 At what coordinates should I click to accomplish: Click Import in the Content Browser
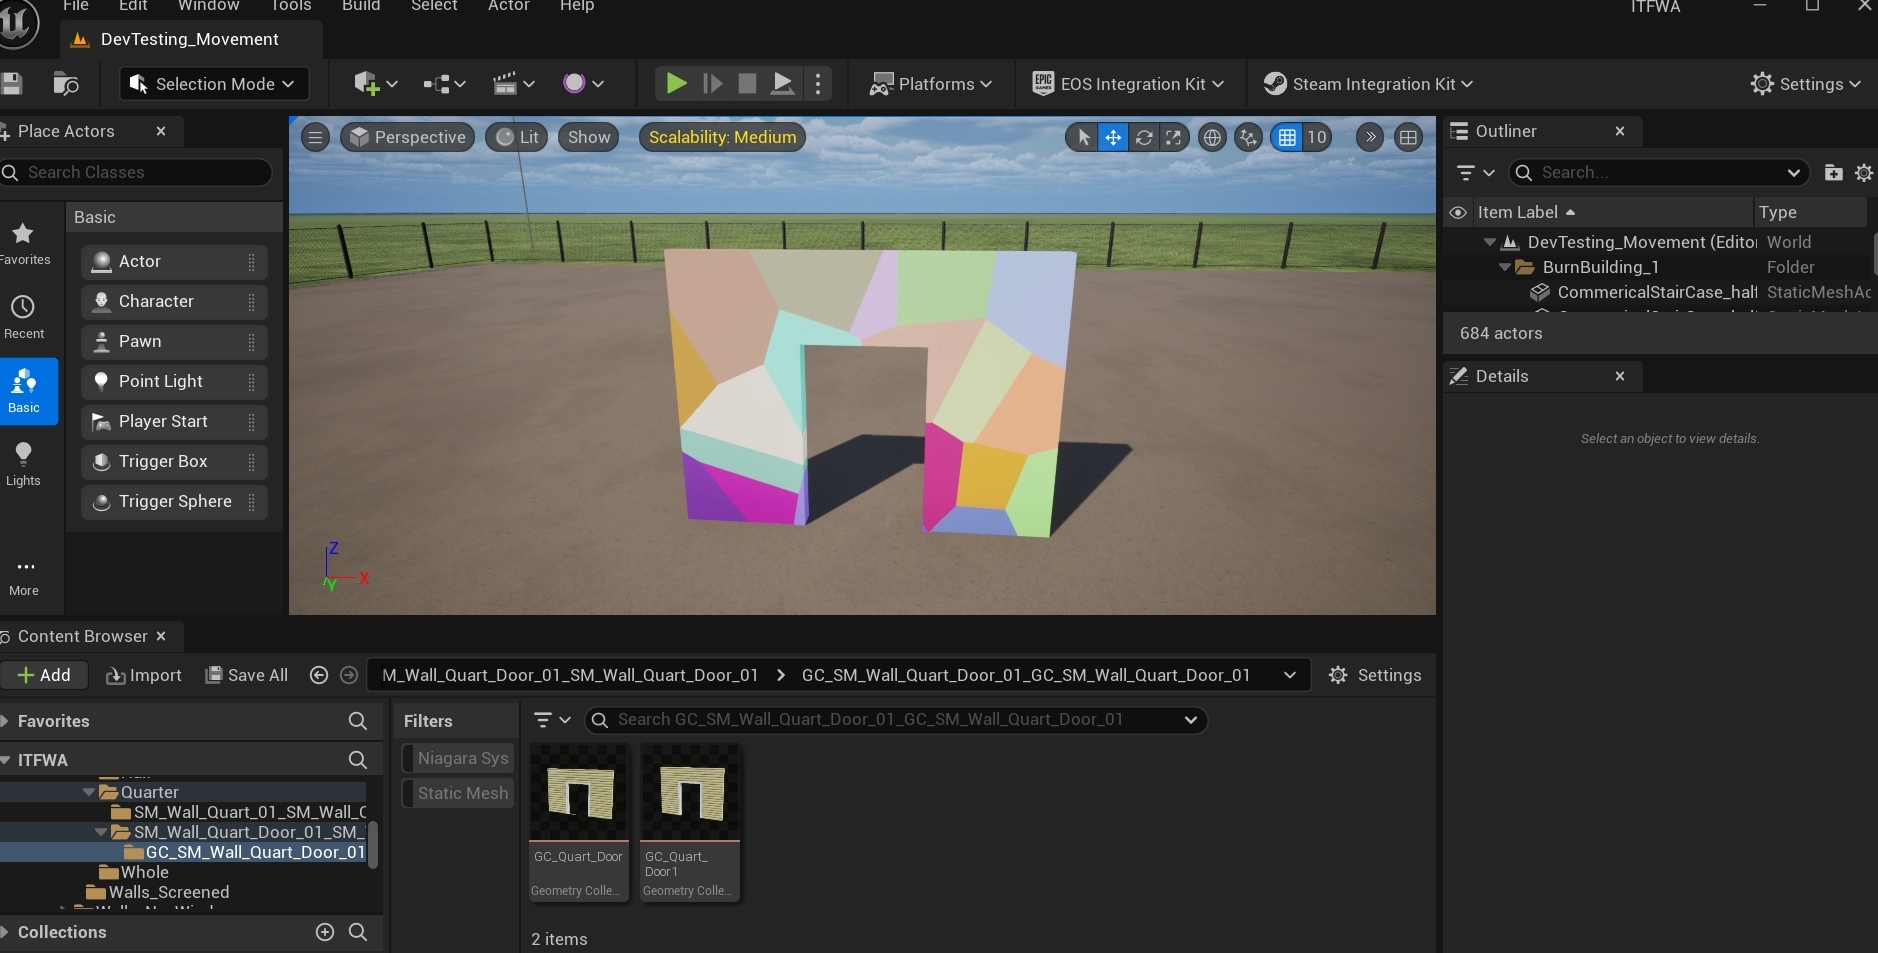tap(144, 675)
